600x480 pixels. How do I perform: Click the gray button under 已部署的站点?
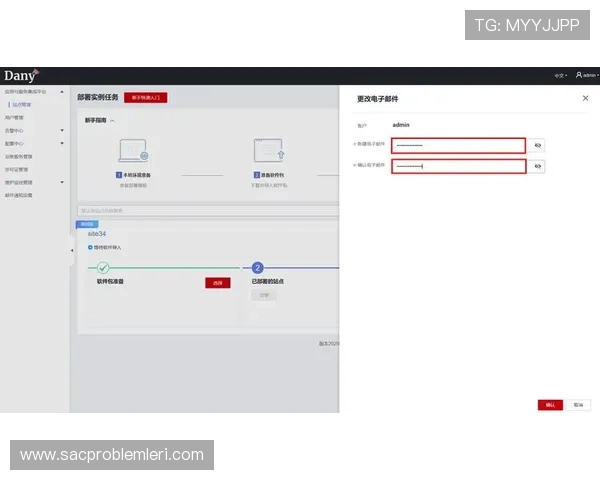(x=264, y=295)
